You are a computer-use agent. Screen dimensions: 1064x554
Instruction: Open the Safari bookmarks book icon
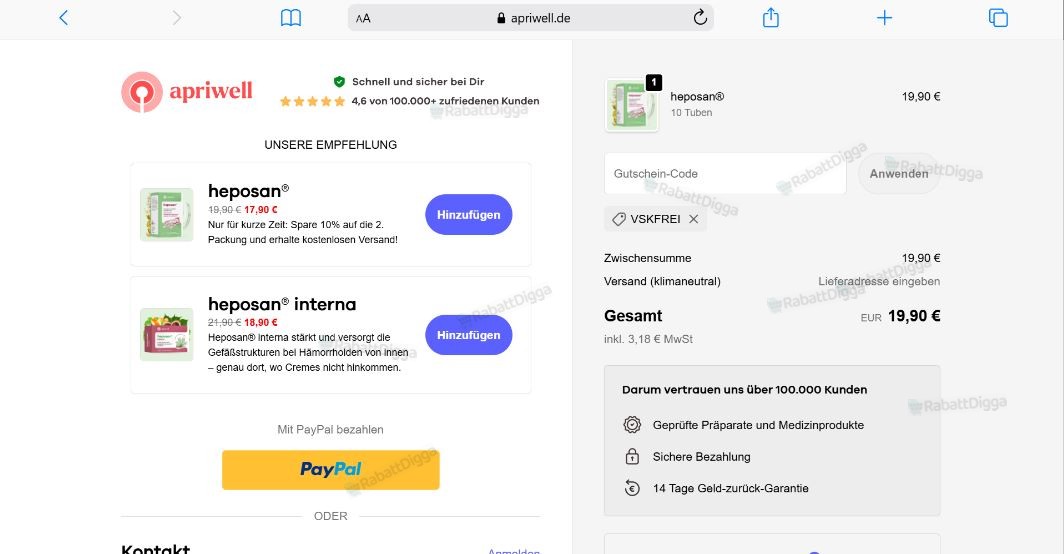click(x=290, y=18)
